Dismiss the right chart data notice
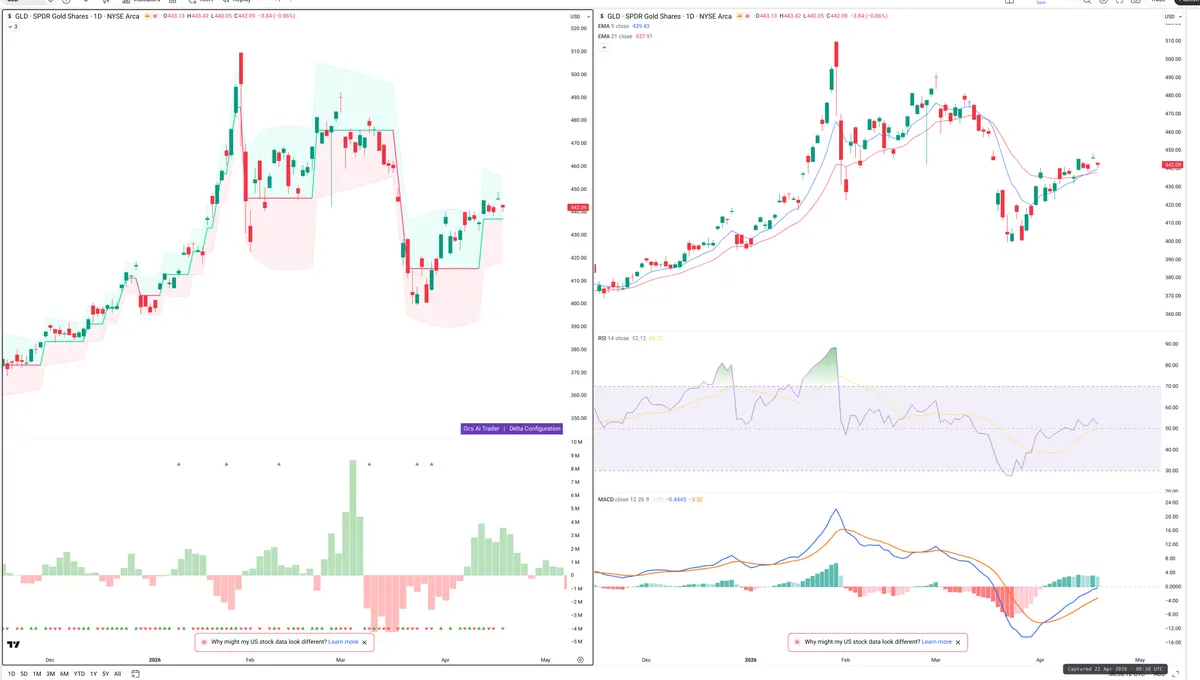This screenshot has height=680, width=1200. [958, 642]
